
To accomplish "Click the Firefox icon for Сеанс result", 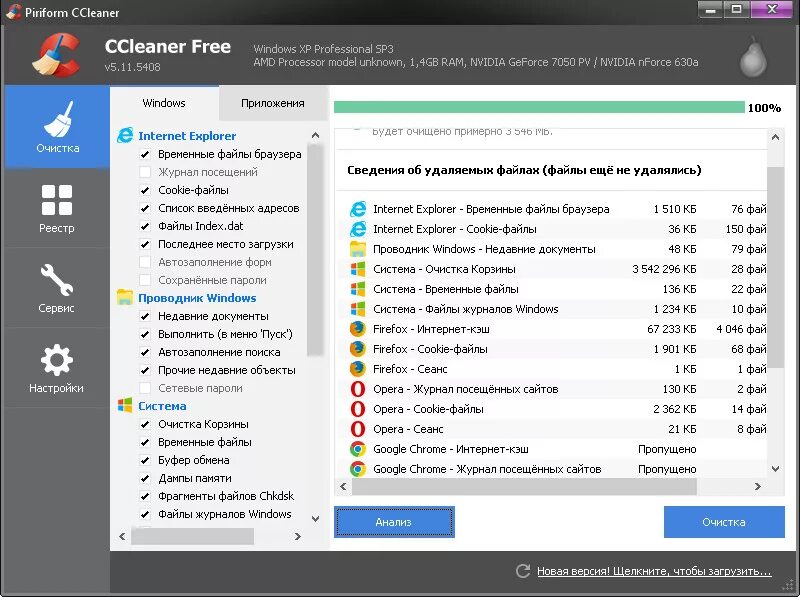I will 358,369.
